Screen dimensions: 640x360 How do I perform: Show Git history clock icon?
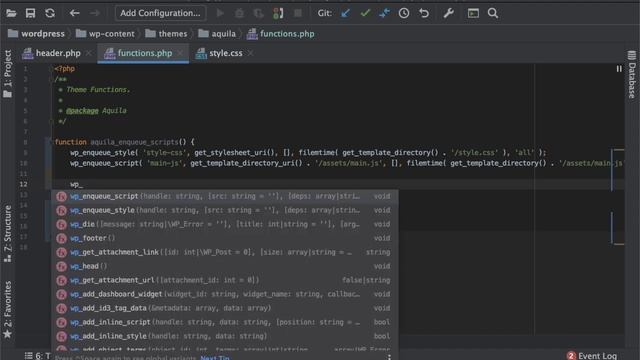(x=404, y=13)
